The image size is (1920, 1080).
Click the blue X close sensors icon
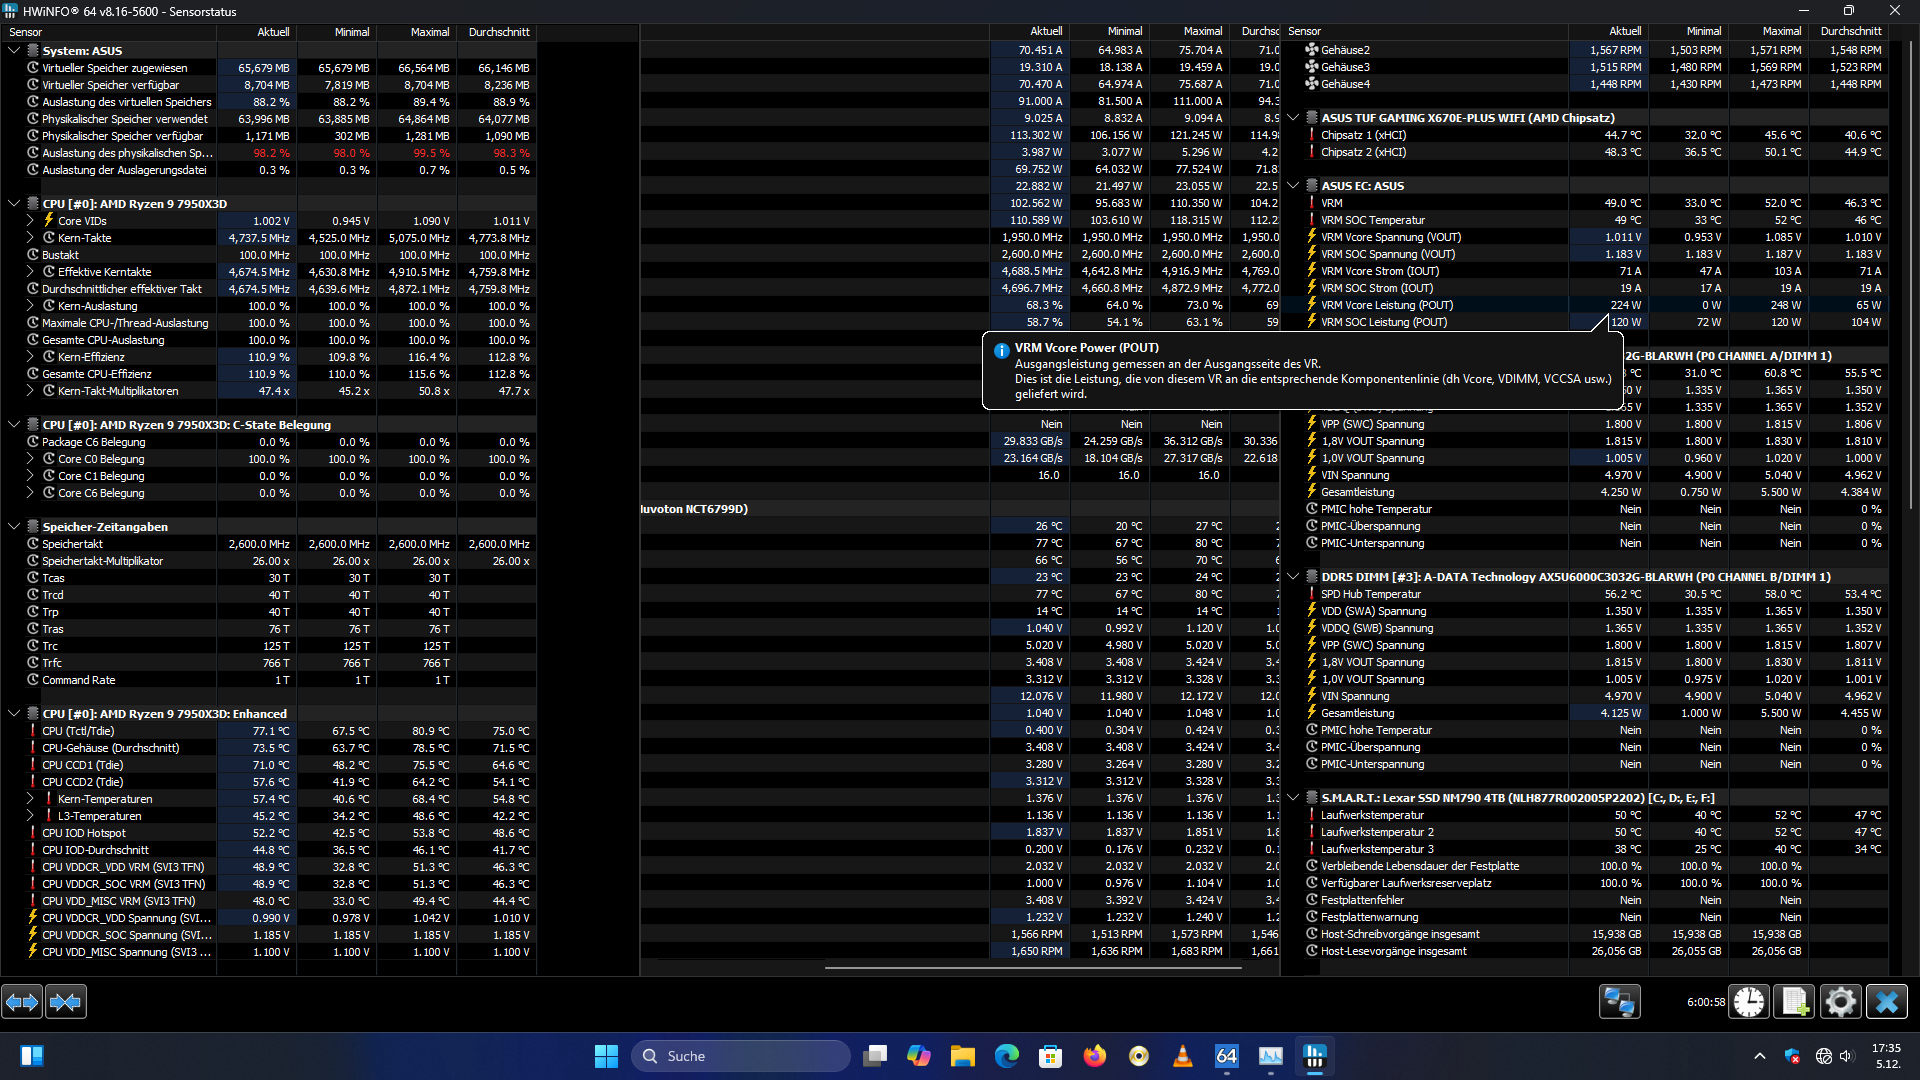1886,1001
